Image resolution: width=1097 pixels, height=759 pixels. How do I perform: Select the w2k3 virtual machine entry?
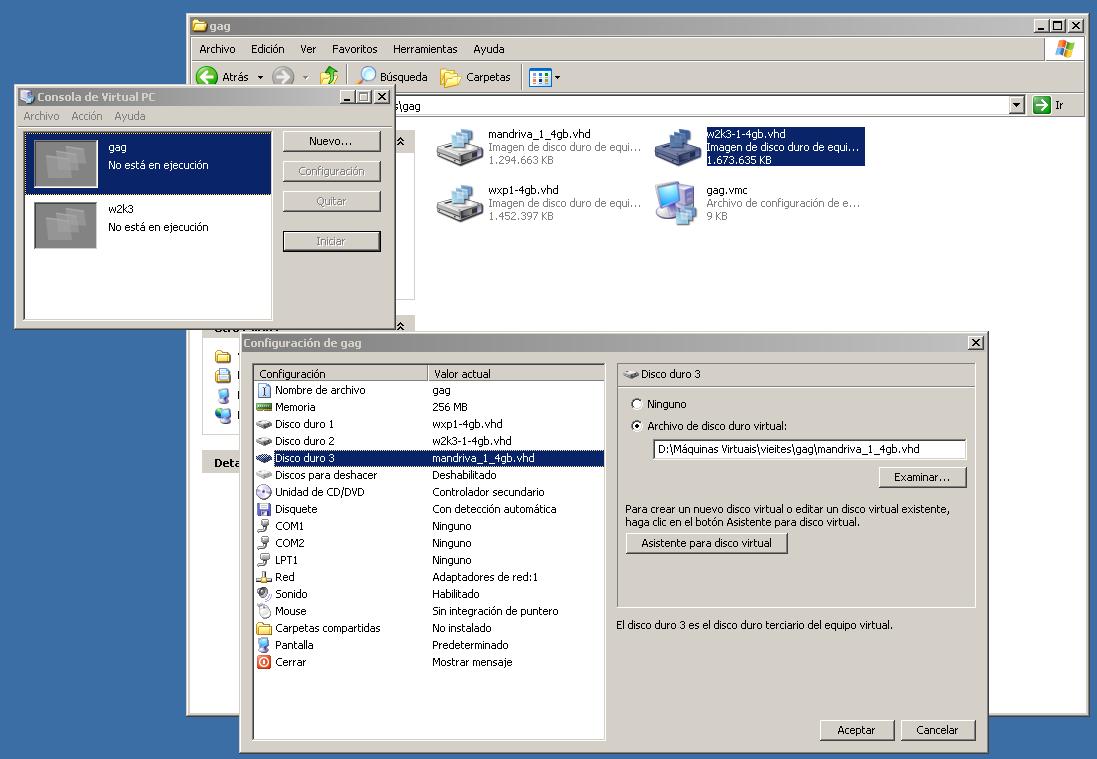pyautogui.click(x=148, y=225)
